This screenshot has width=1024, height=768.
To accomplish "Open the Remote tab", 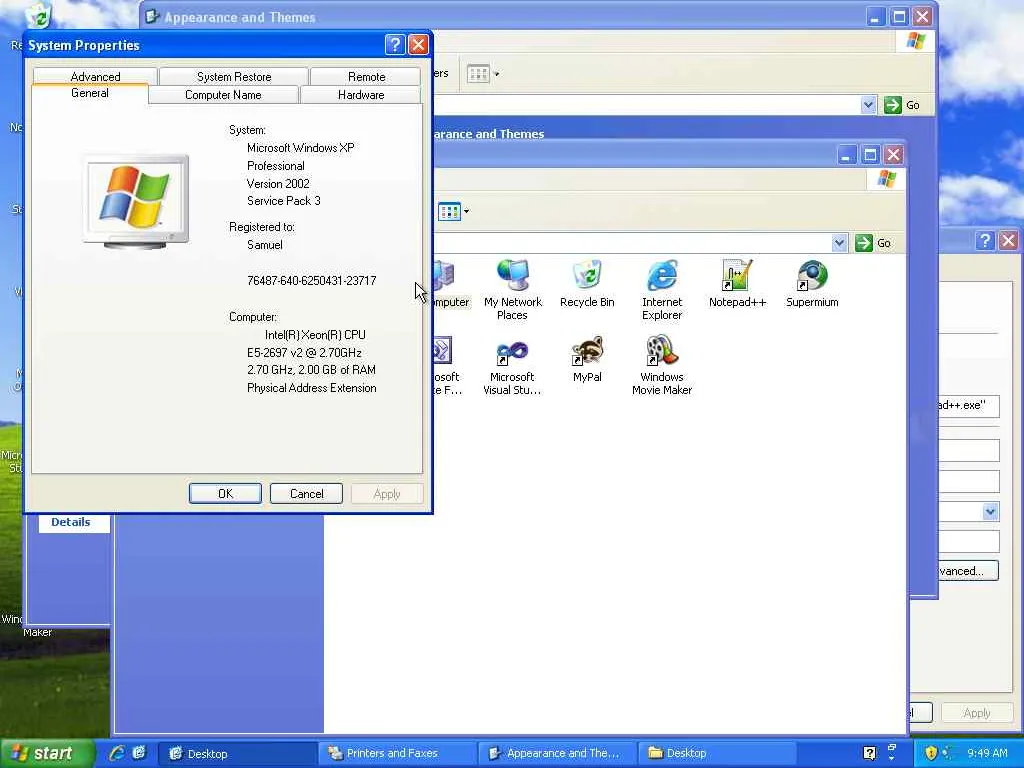I will click(366, 76).
